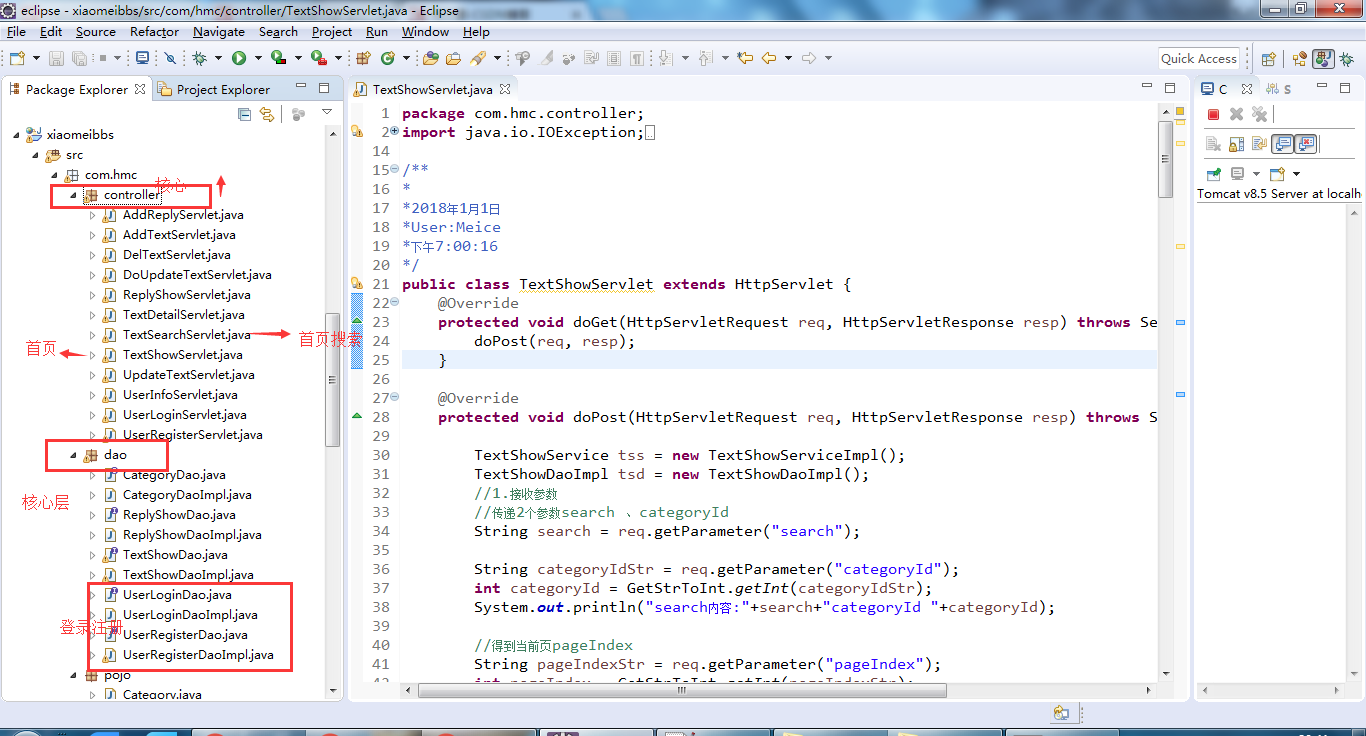Close the TextShowServlet.java editor tab
Screen dimensions: 1366x736
pos(504,89)
